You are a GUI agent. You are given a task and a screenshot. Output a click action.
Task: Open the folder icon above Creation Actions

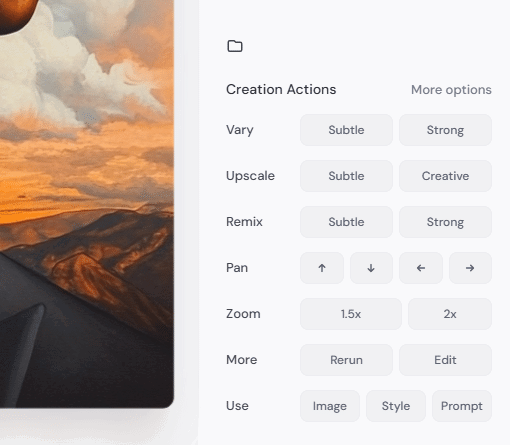tap(235, 46)
